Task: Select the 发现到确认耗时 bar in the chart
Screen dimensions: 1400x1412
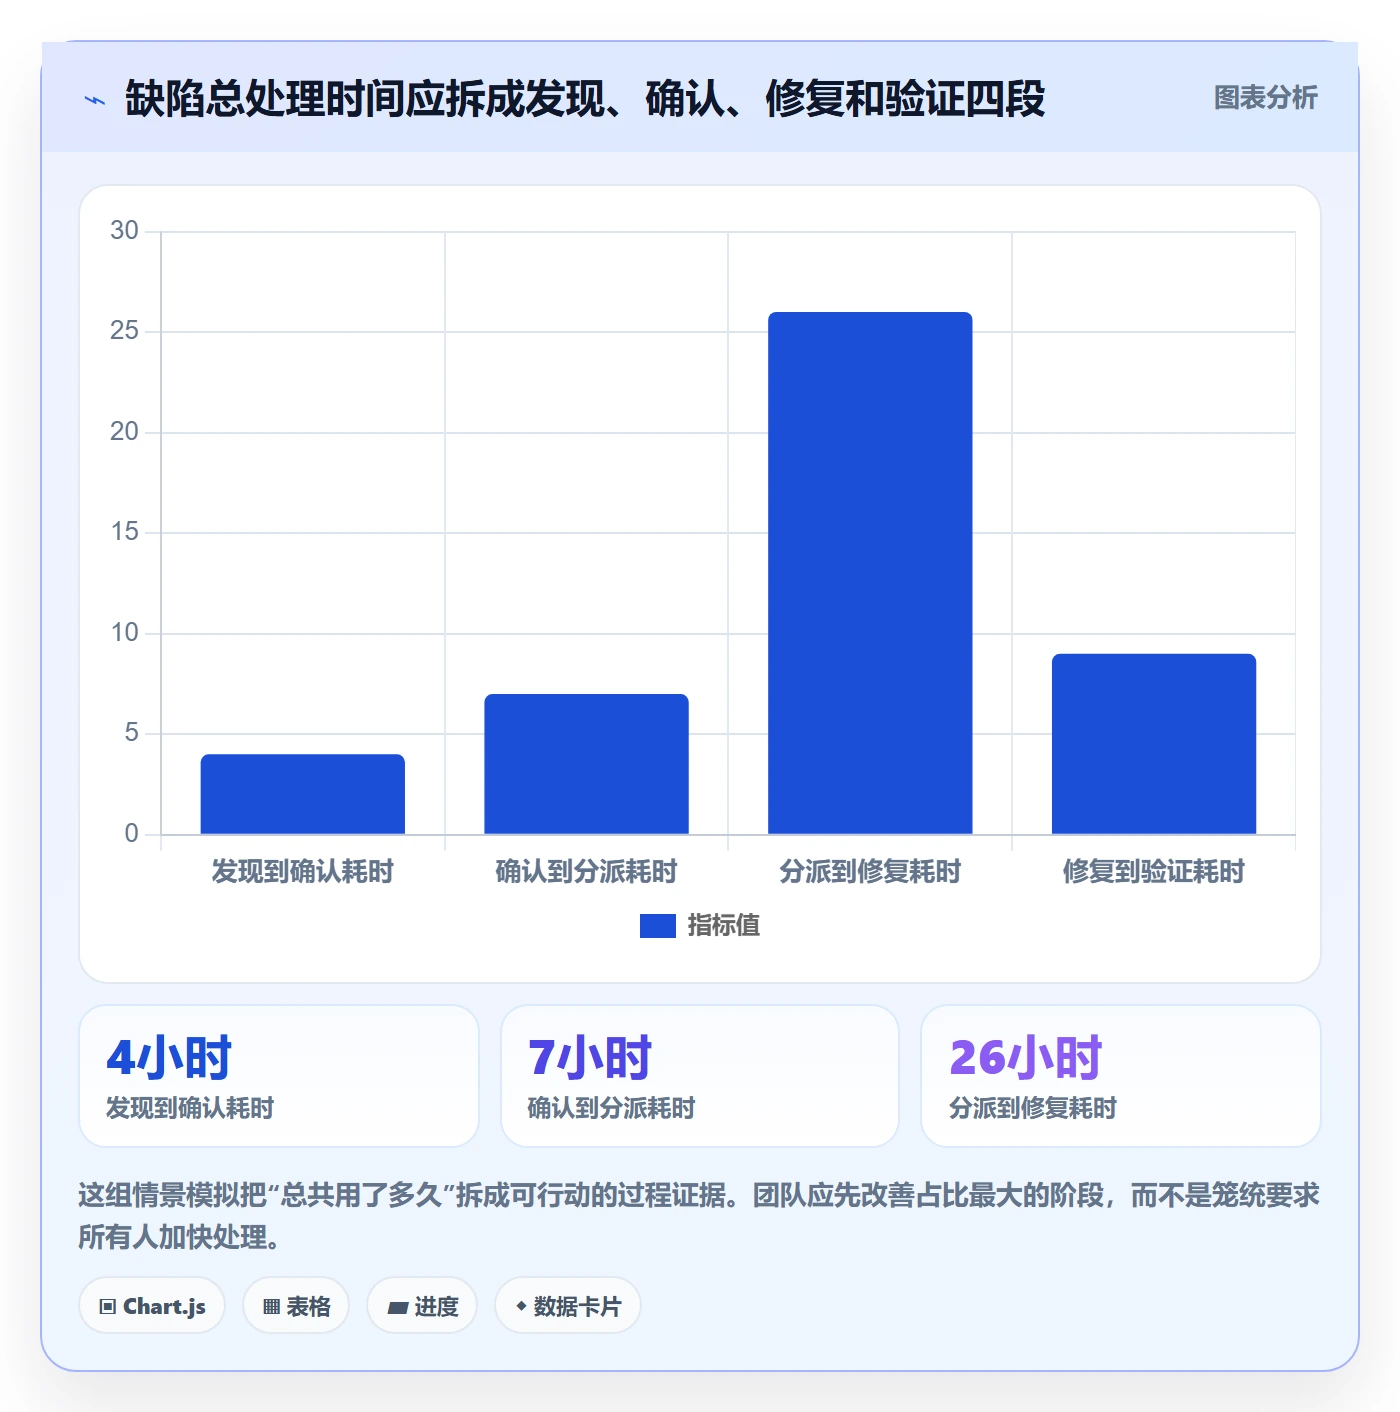Action: click(303, 794)
